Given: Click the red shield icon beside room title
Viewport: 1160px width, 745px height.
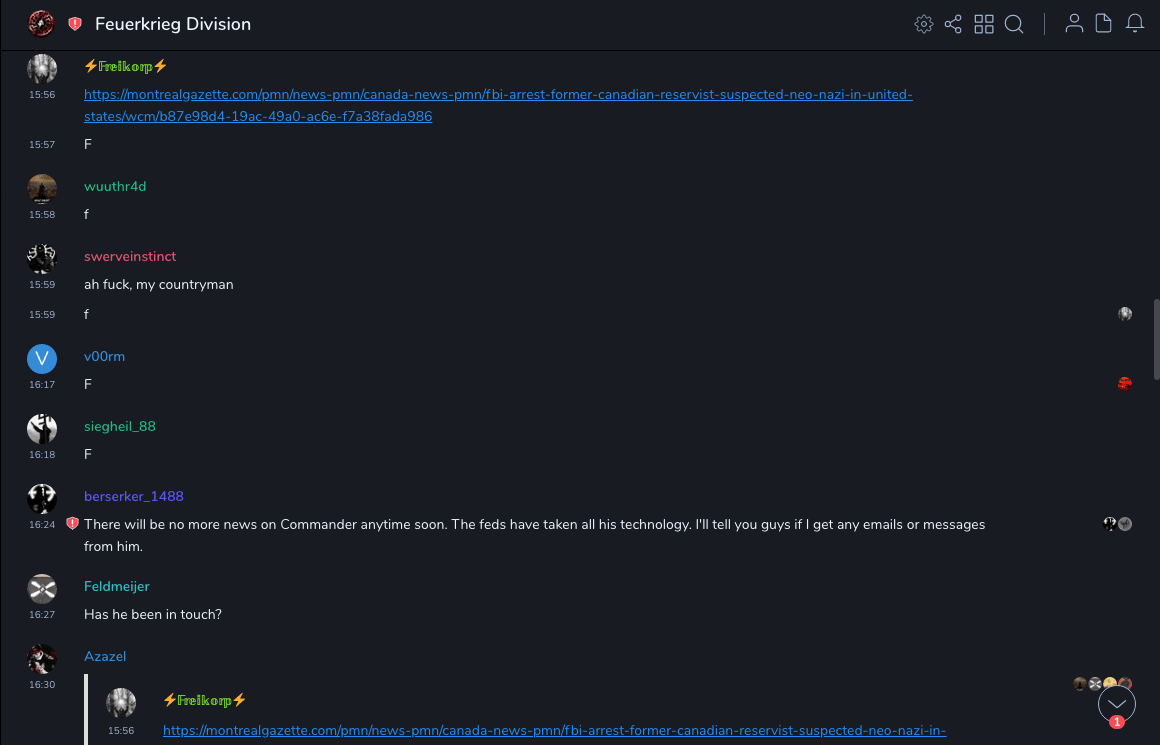Looking at the screenshot, I should 75,24.
